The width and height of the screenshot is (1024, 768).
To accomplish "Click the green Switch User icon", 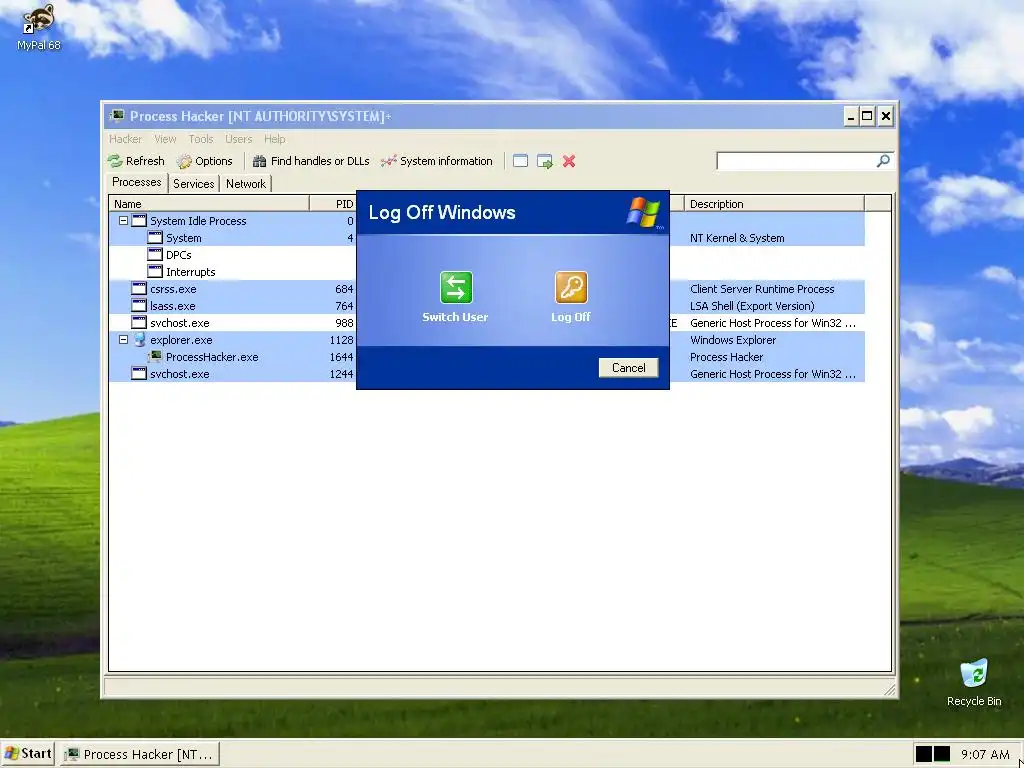I will click(456, 287).
